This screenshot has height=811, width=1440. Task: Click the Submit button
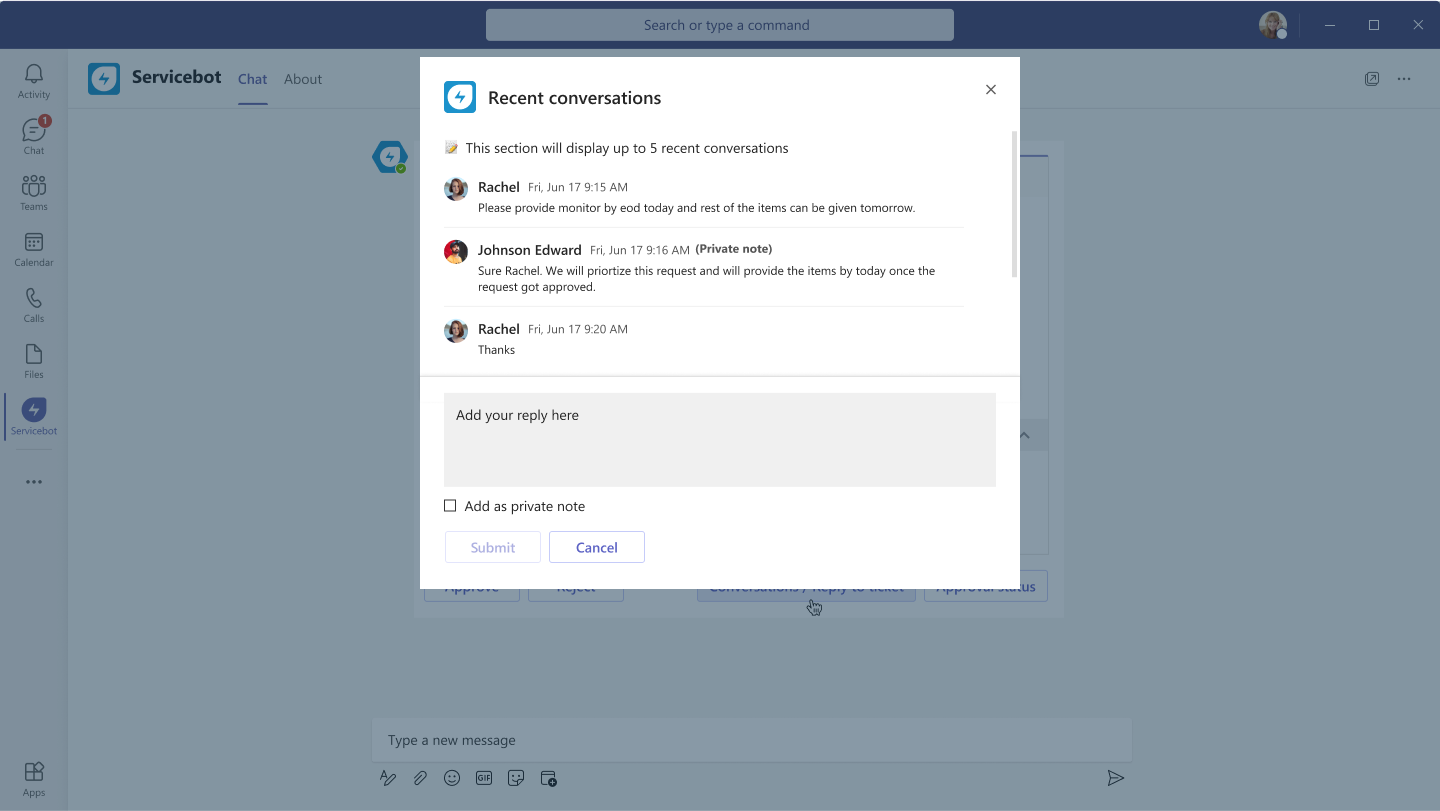[493, 547]
